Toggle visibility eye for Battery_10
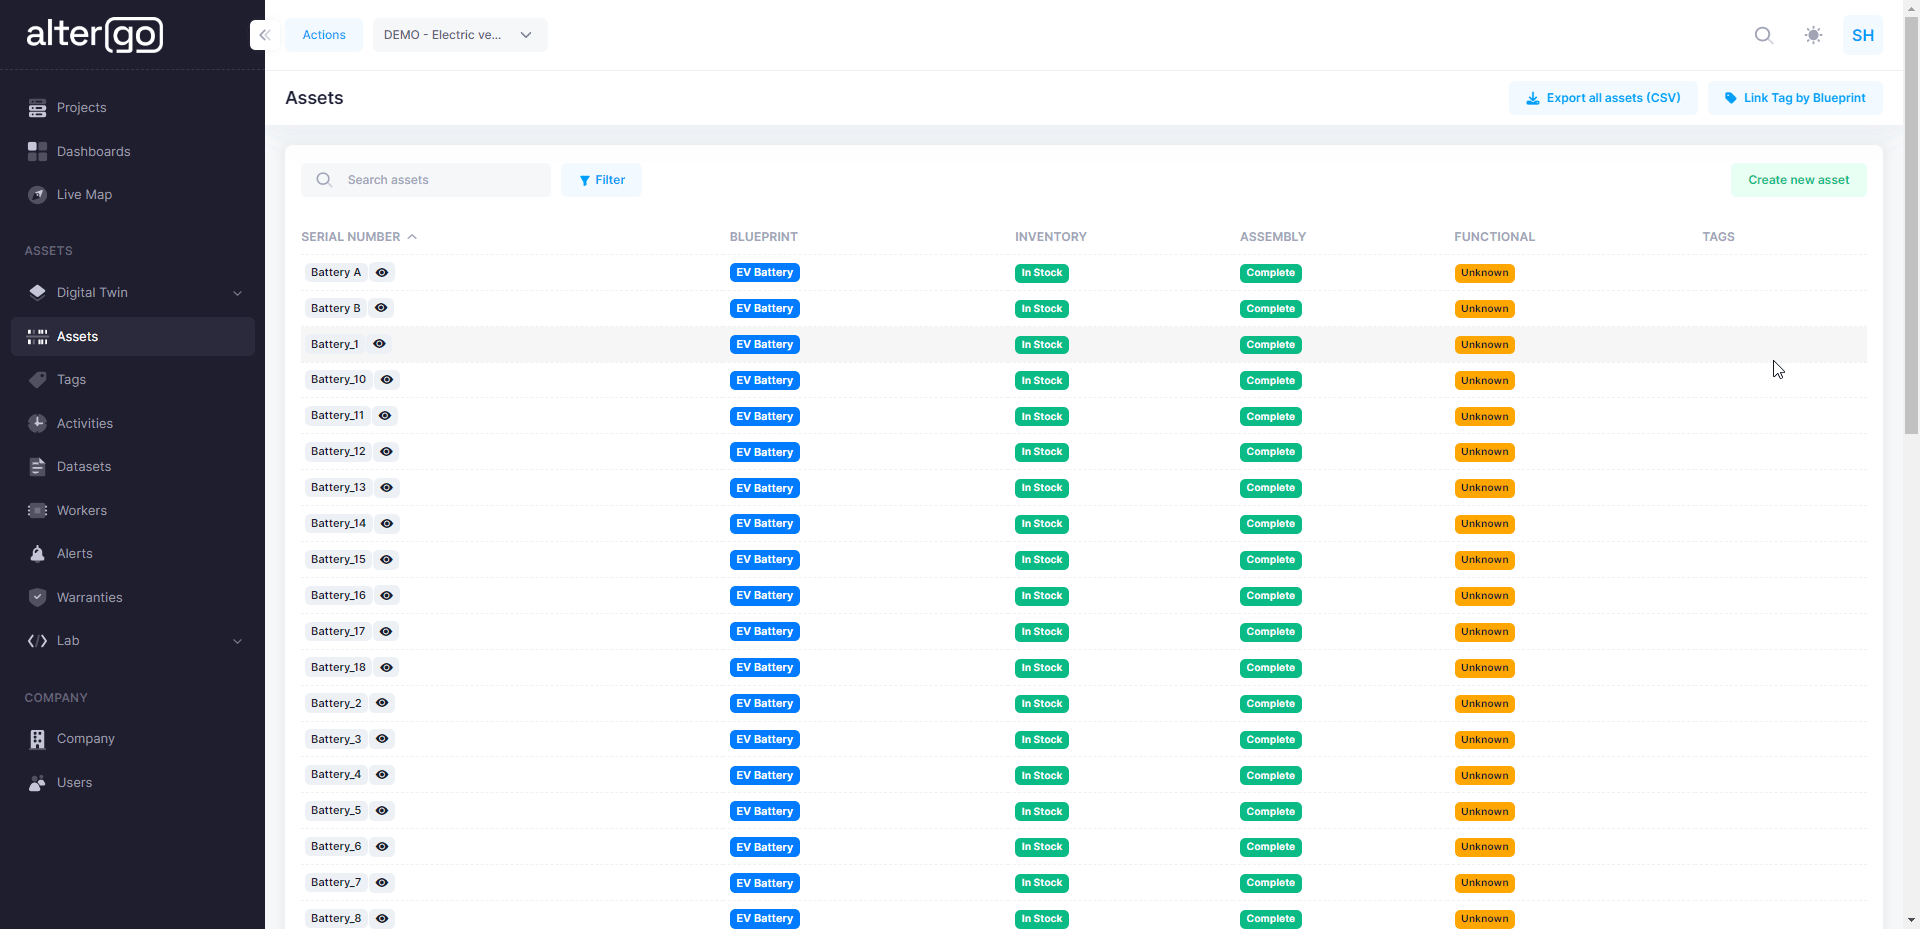The height and width of the screenshot is (929, 1920). (387, 380)
